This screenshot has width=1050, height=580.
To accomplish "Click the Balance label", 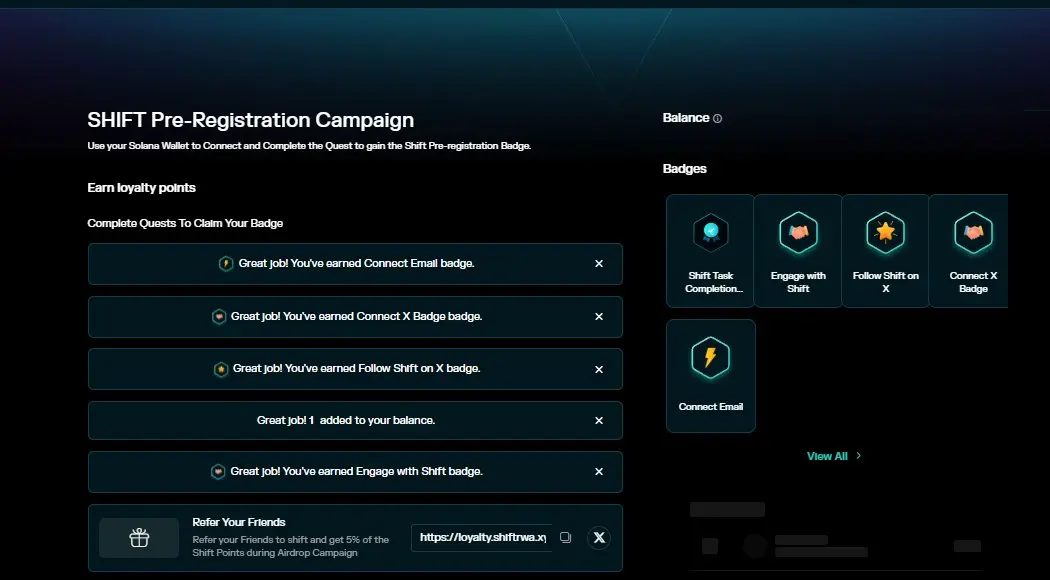I will click(x=686, y=118).
